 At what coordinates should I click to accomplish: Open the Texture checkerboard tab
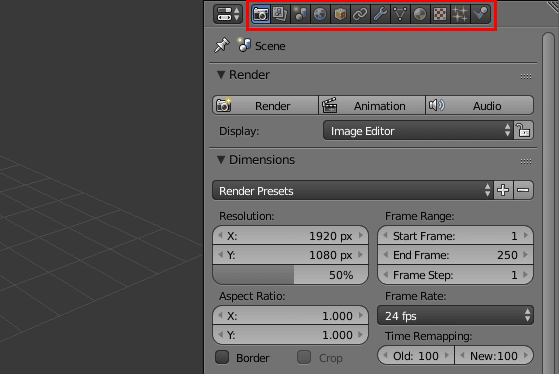point(440,14)
